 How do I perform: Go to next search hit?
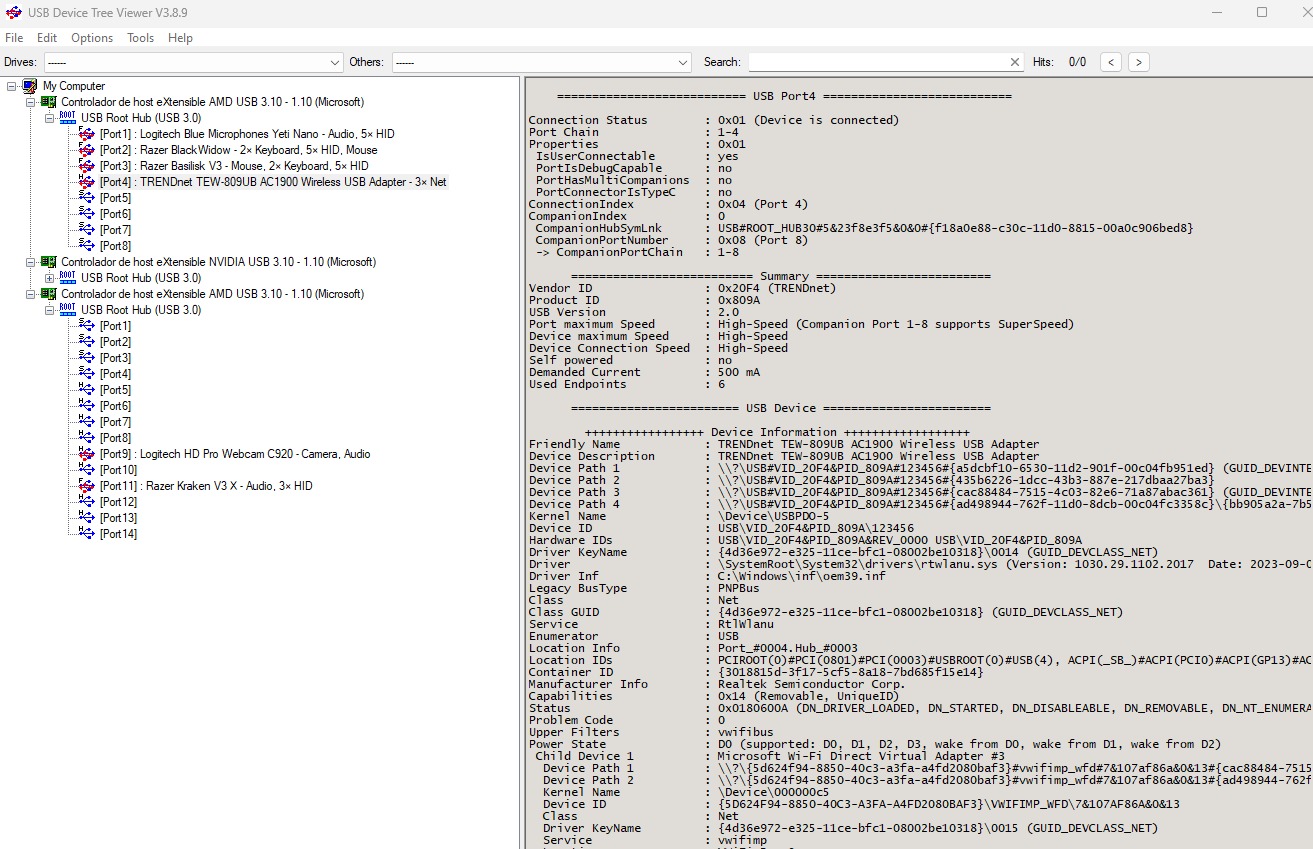coord(1138,62)
